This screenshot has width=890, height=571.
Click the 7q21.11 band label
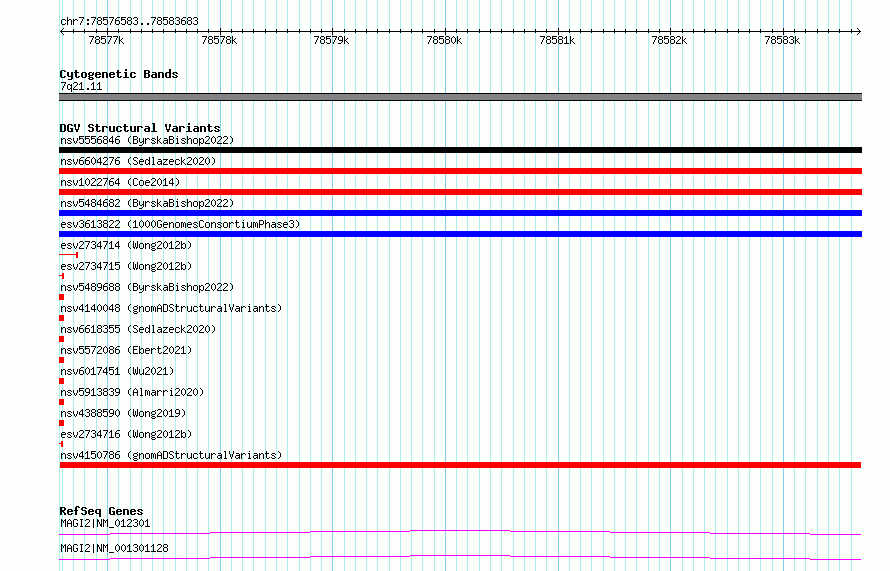81,86
